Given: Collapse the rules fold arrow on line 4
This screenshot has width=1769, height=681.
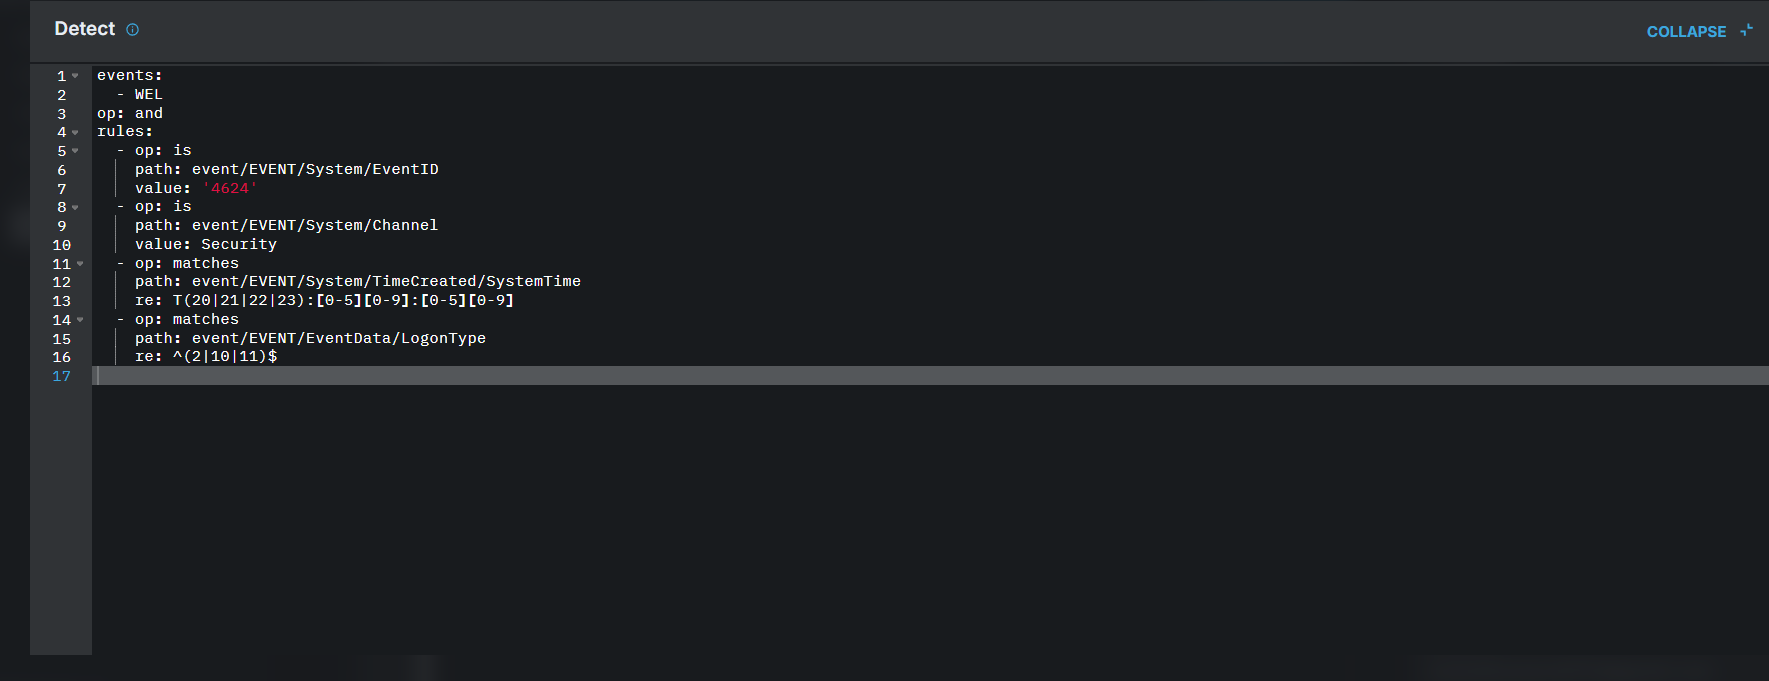Looking at the screenshot, I should point(75,132).
